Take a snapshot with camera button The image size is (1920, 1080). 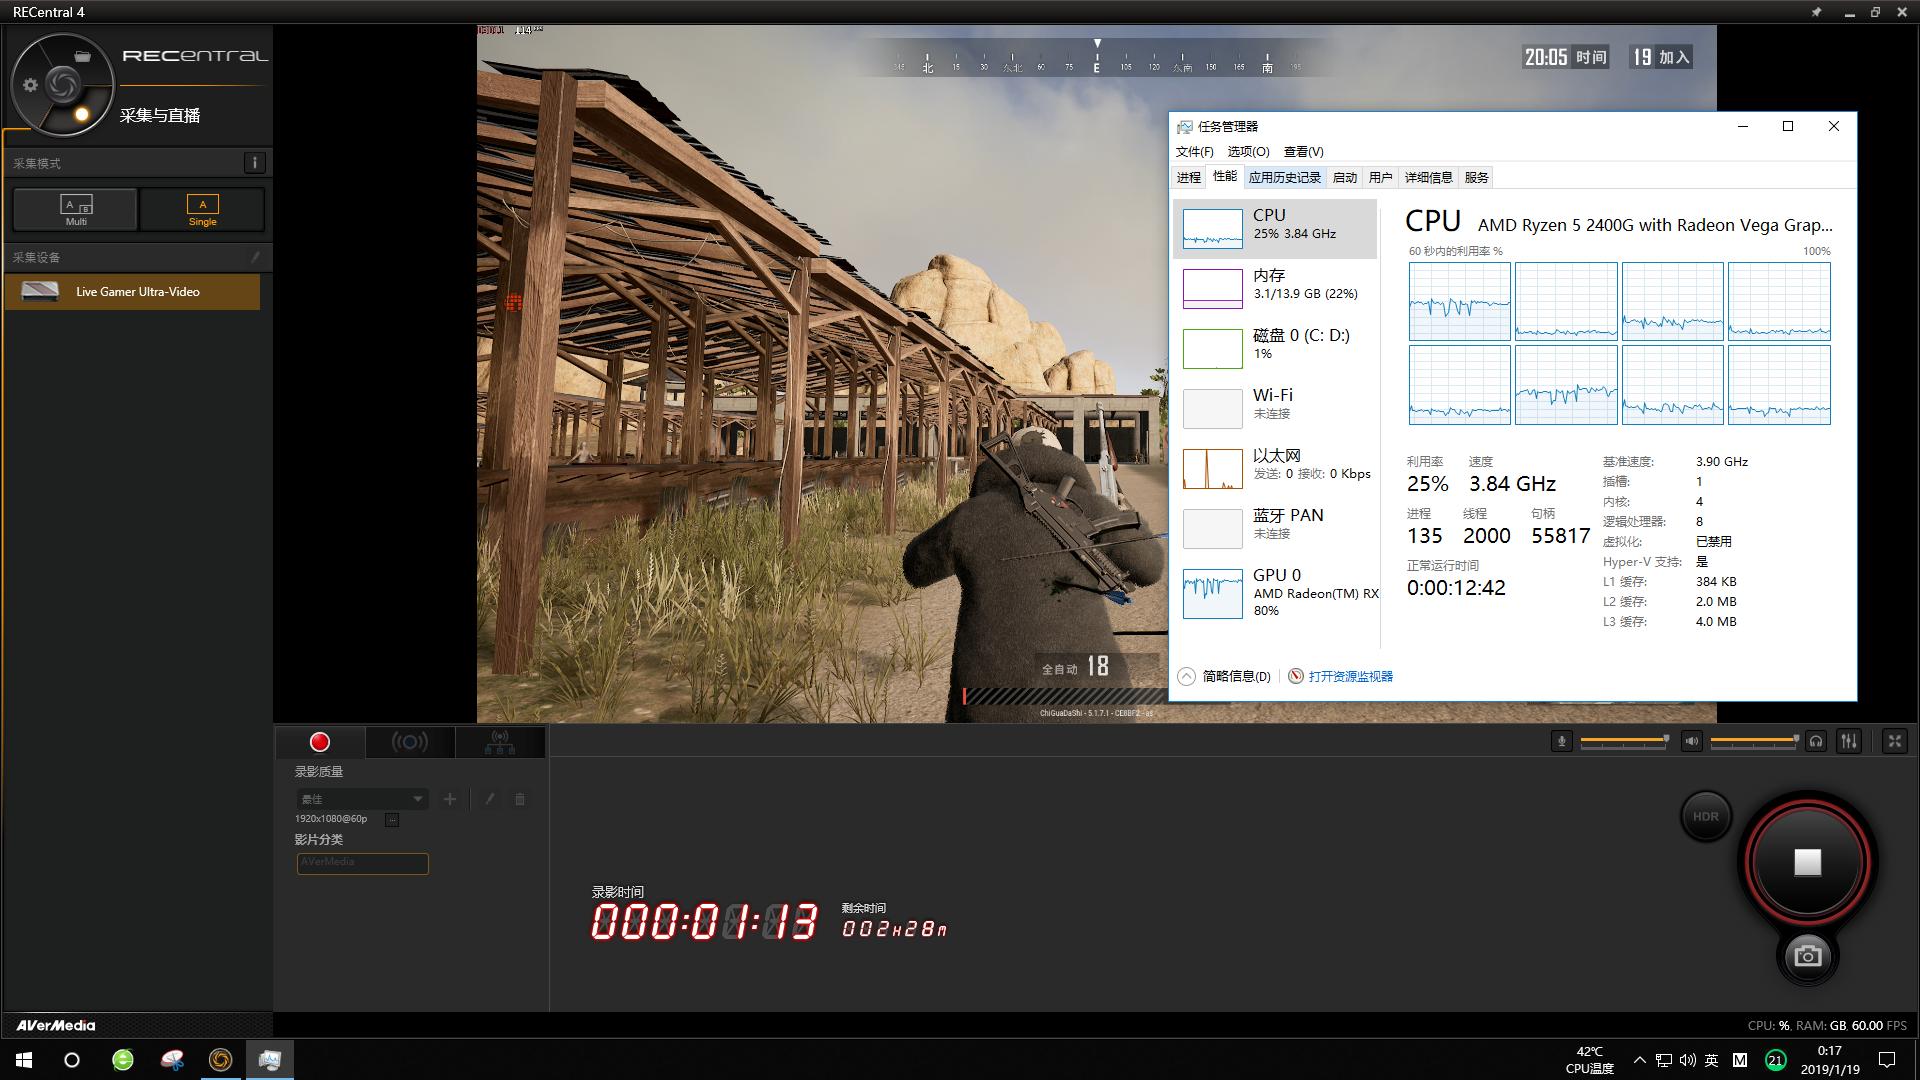(x=1807, y=956)
